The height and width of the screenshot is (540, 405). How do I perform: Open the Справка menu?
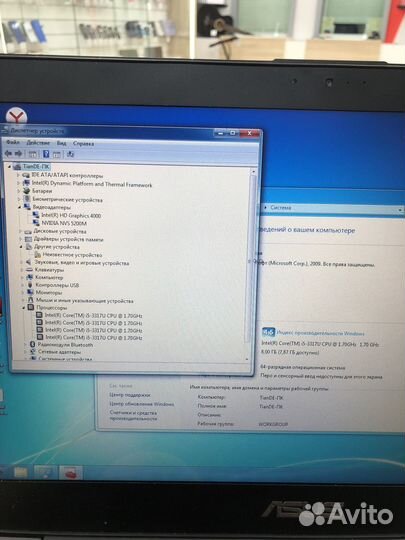point(83,143)
